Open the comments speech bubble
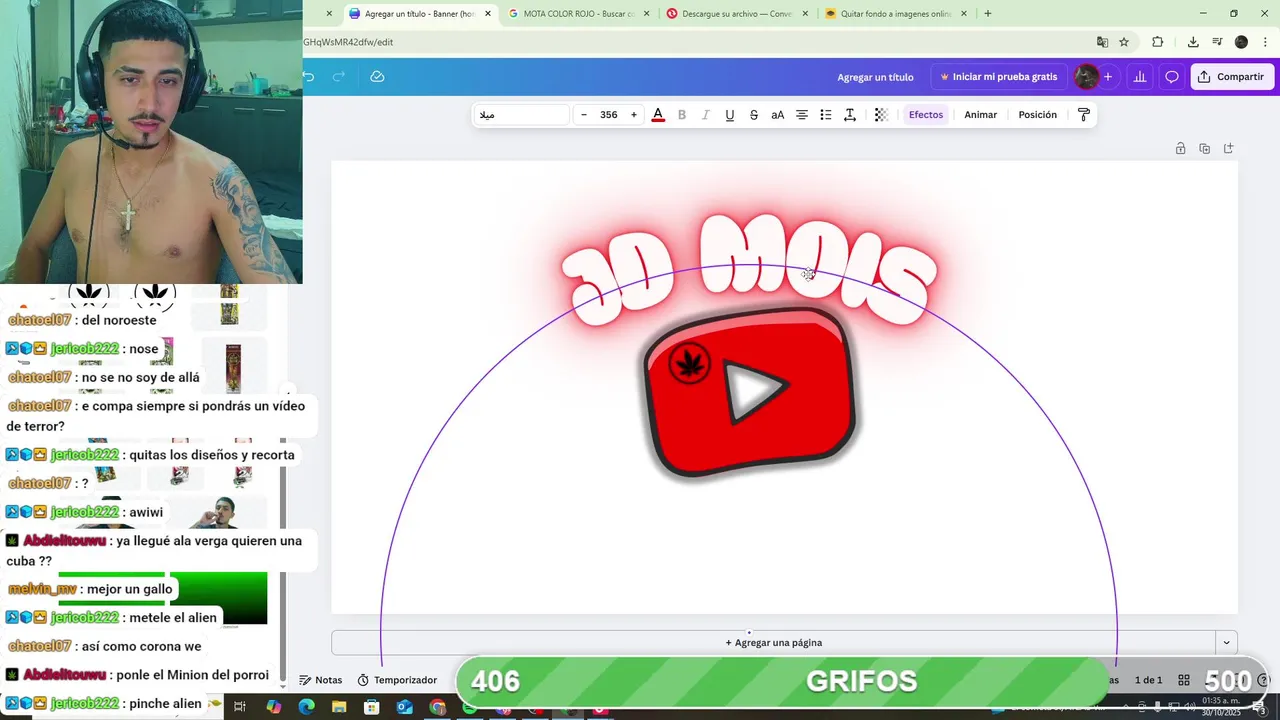 tap(1172, 77)
